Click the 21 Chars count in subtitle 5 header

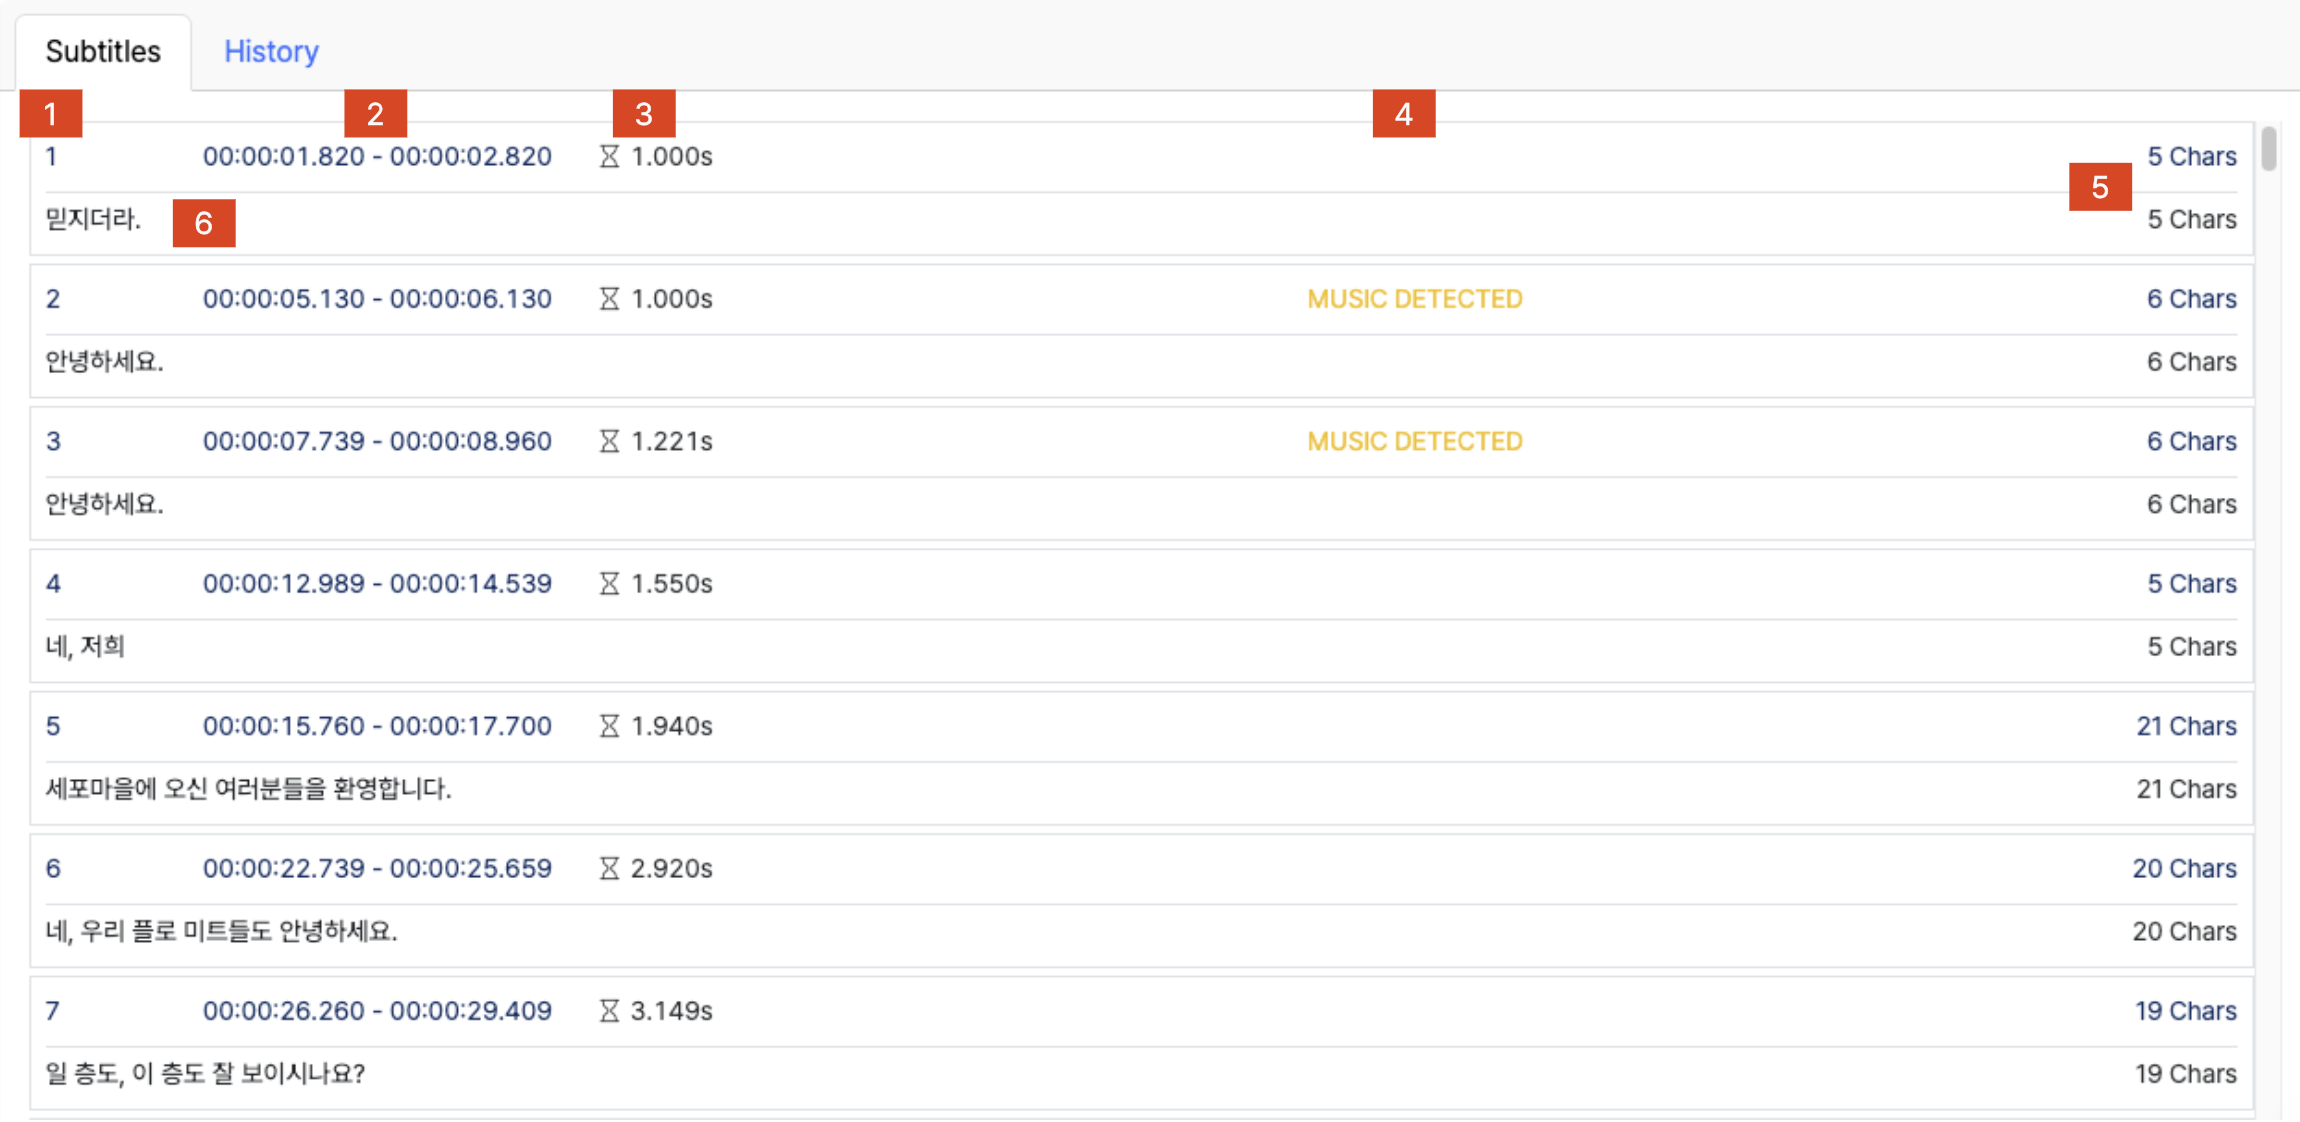2186,726
